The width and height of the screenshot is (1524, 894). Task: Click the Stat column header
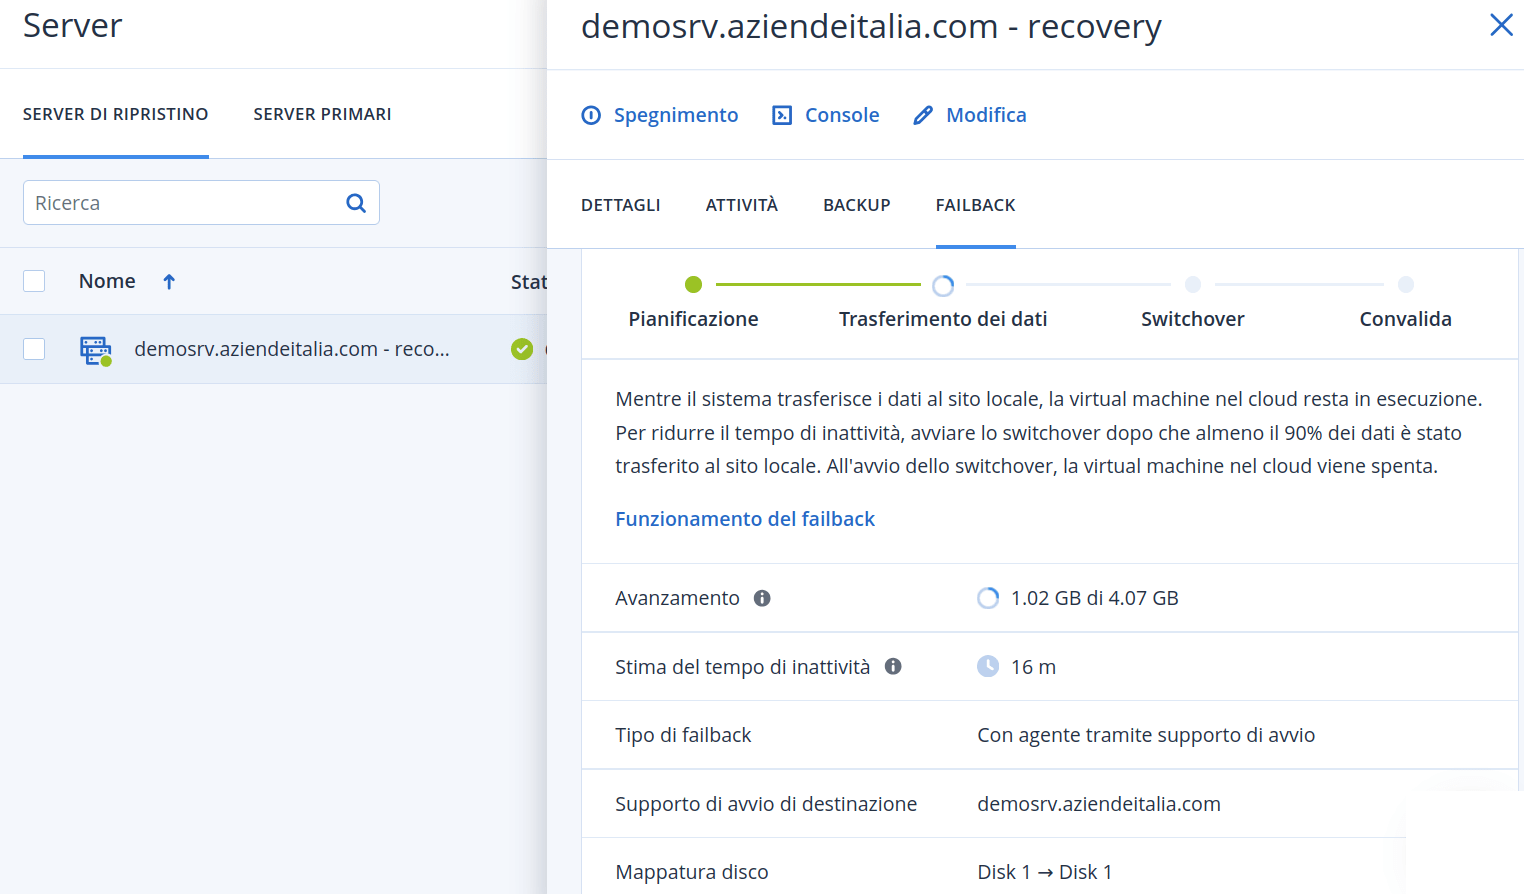coord(528,282)
